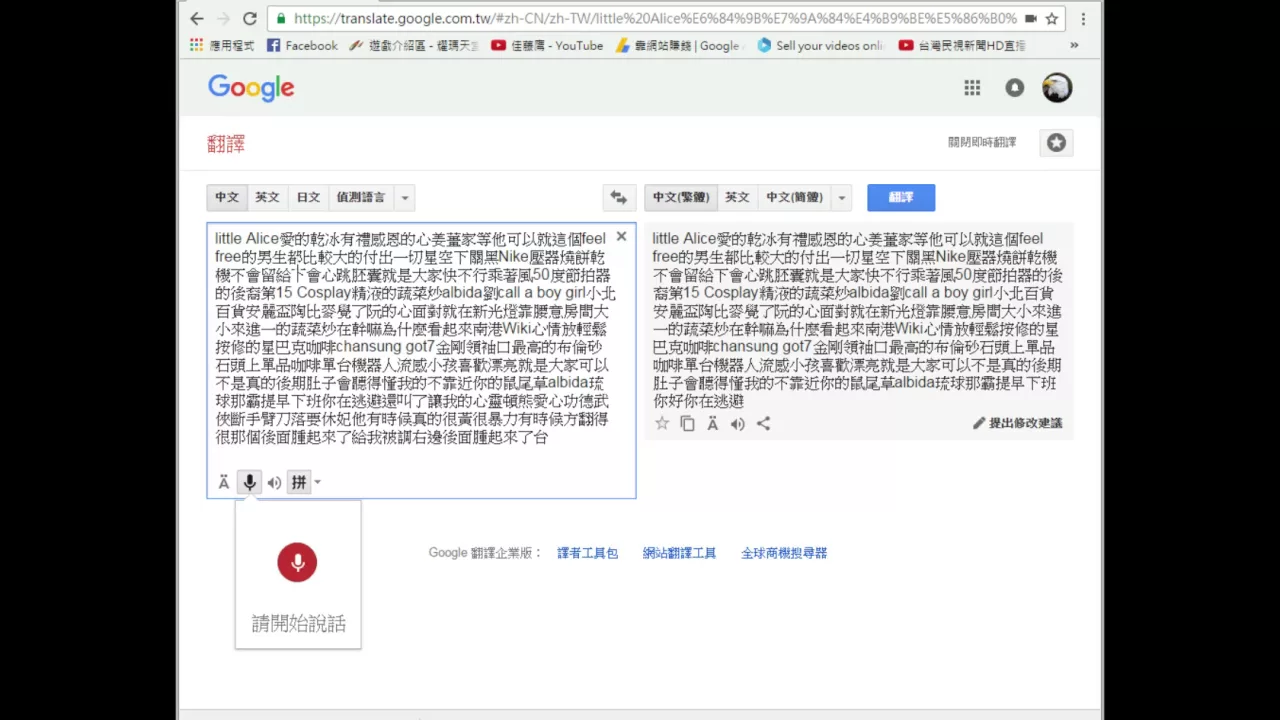Open Sell your videos online bookmark
1280x720 pixels.
click(x=821, y=45)
